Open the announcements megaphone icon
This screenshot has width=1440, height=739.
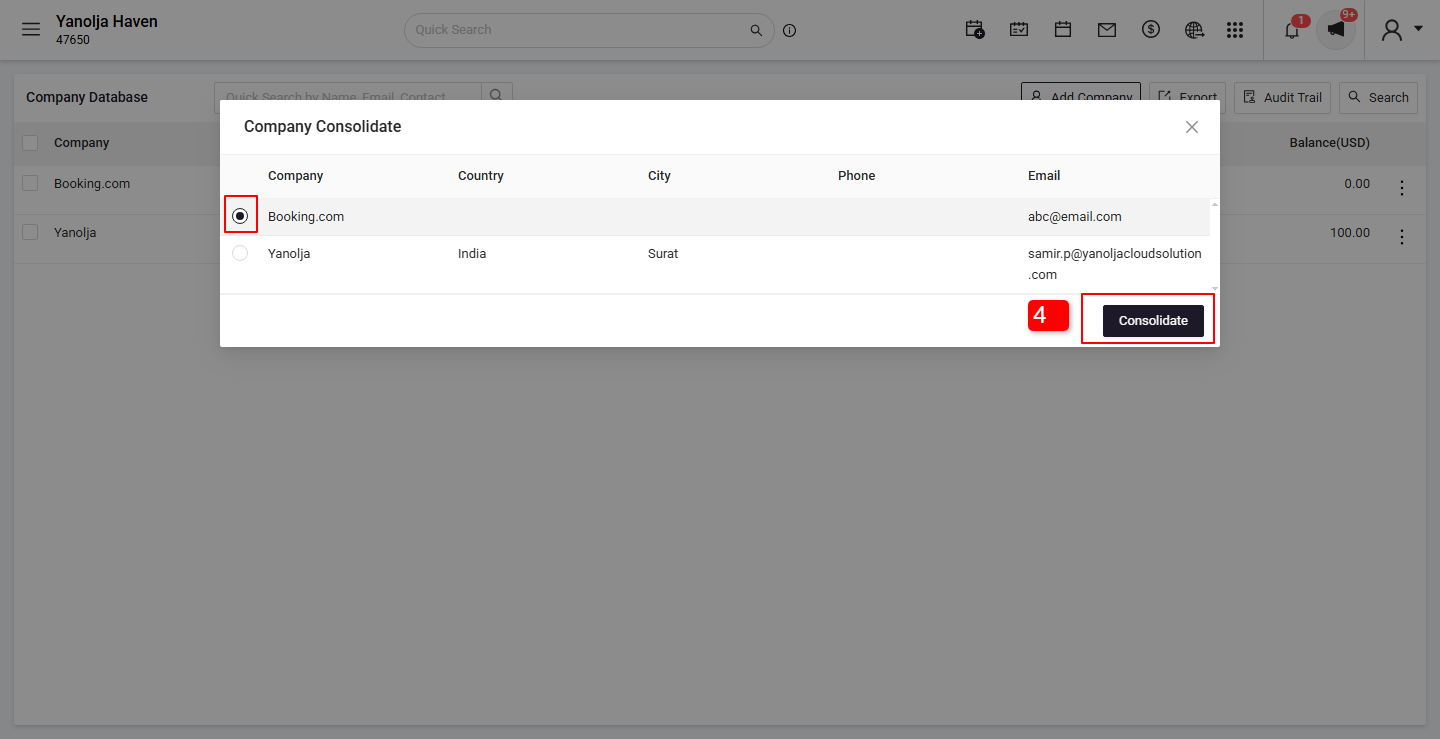click(x=1336, y=30)
